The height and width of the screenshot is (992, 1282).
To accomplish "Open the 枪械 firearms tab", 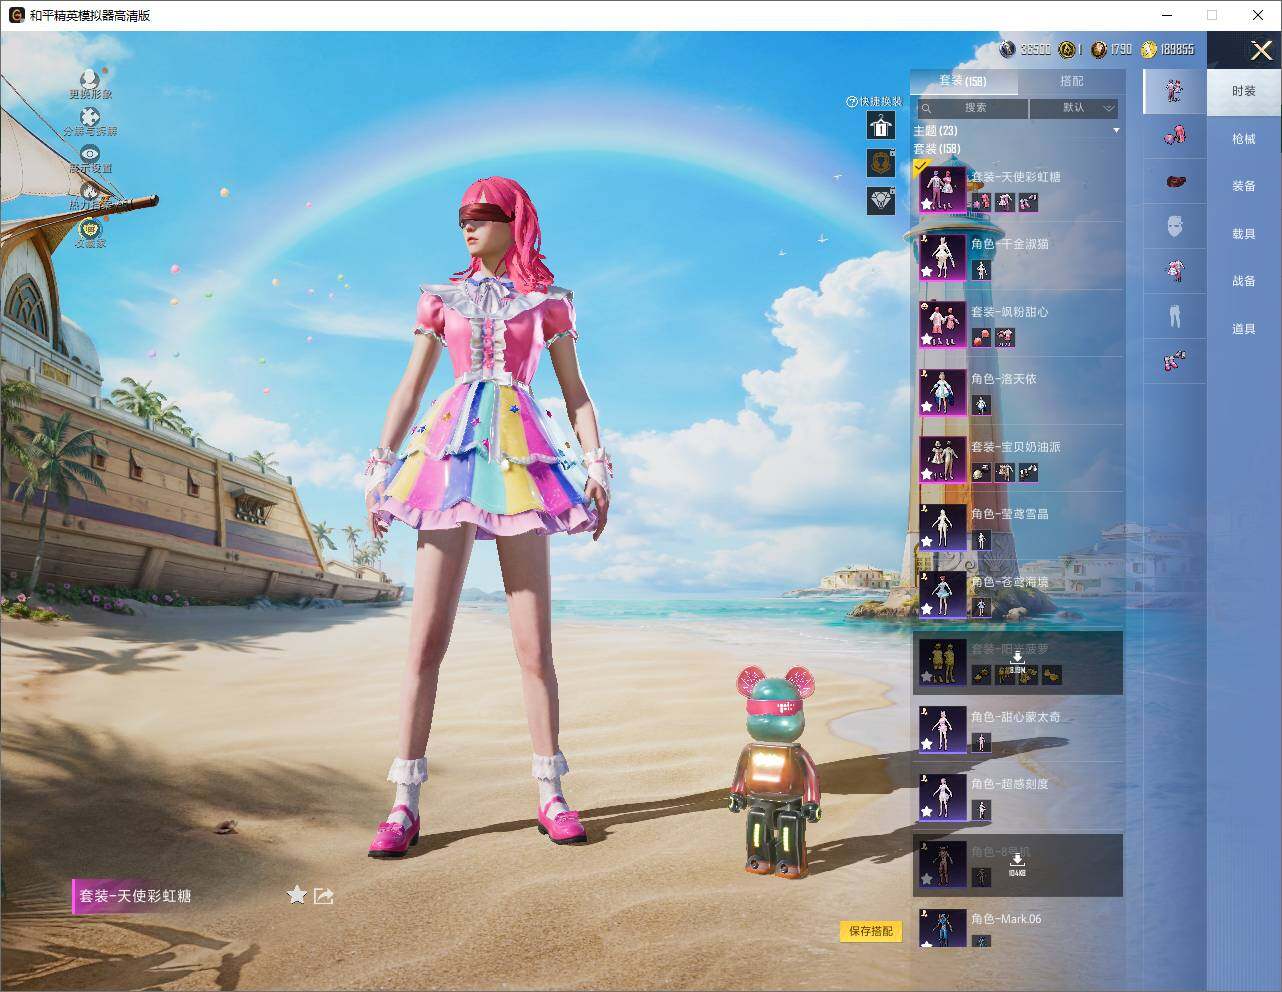I will (1243, 139).
